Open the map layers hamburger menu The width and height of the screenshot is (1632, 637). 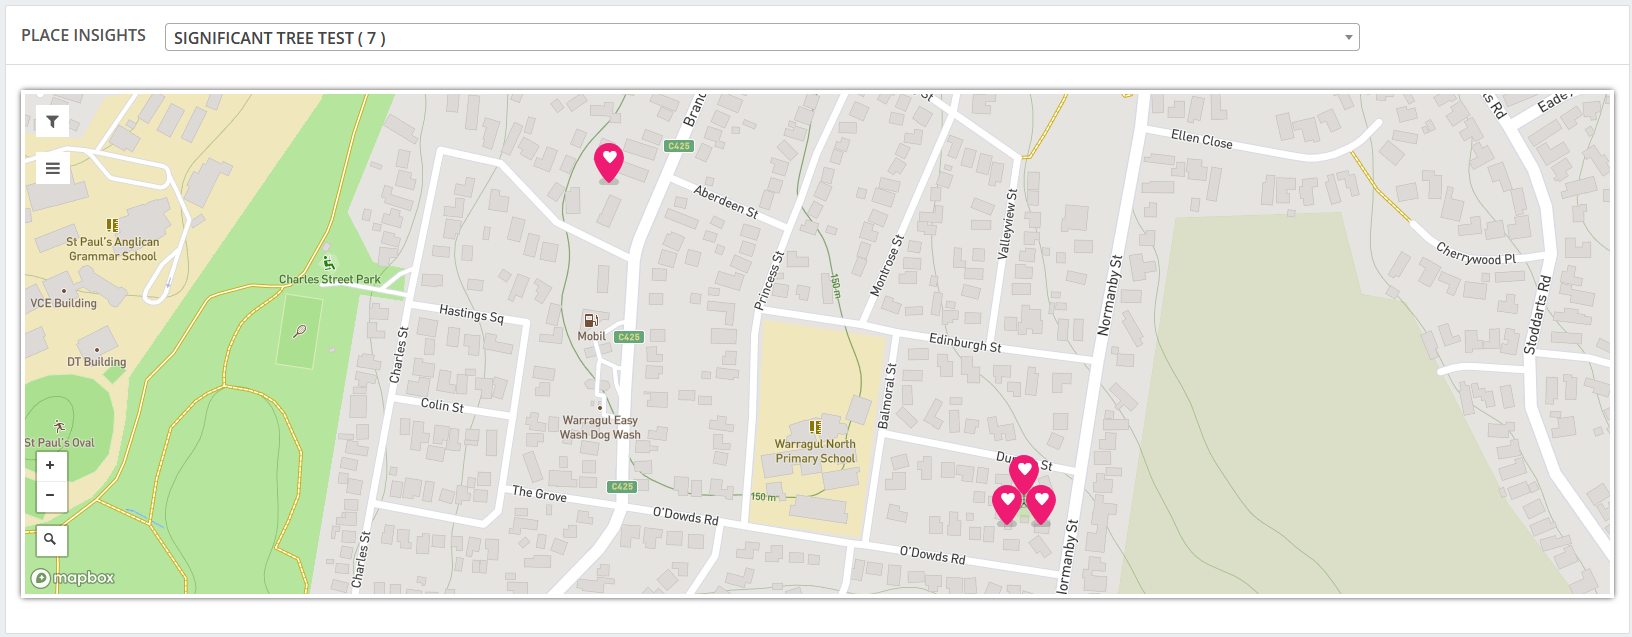click(52, 168)
